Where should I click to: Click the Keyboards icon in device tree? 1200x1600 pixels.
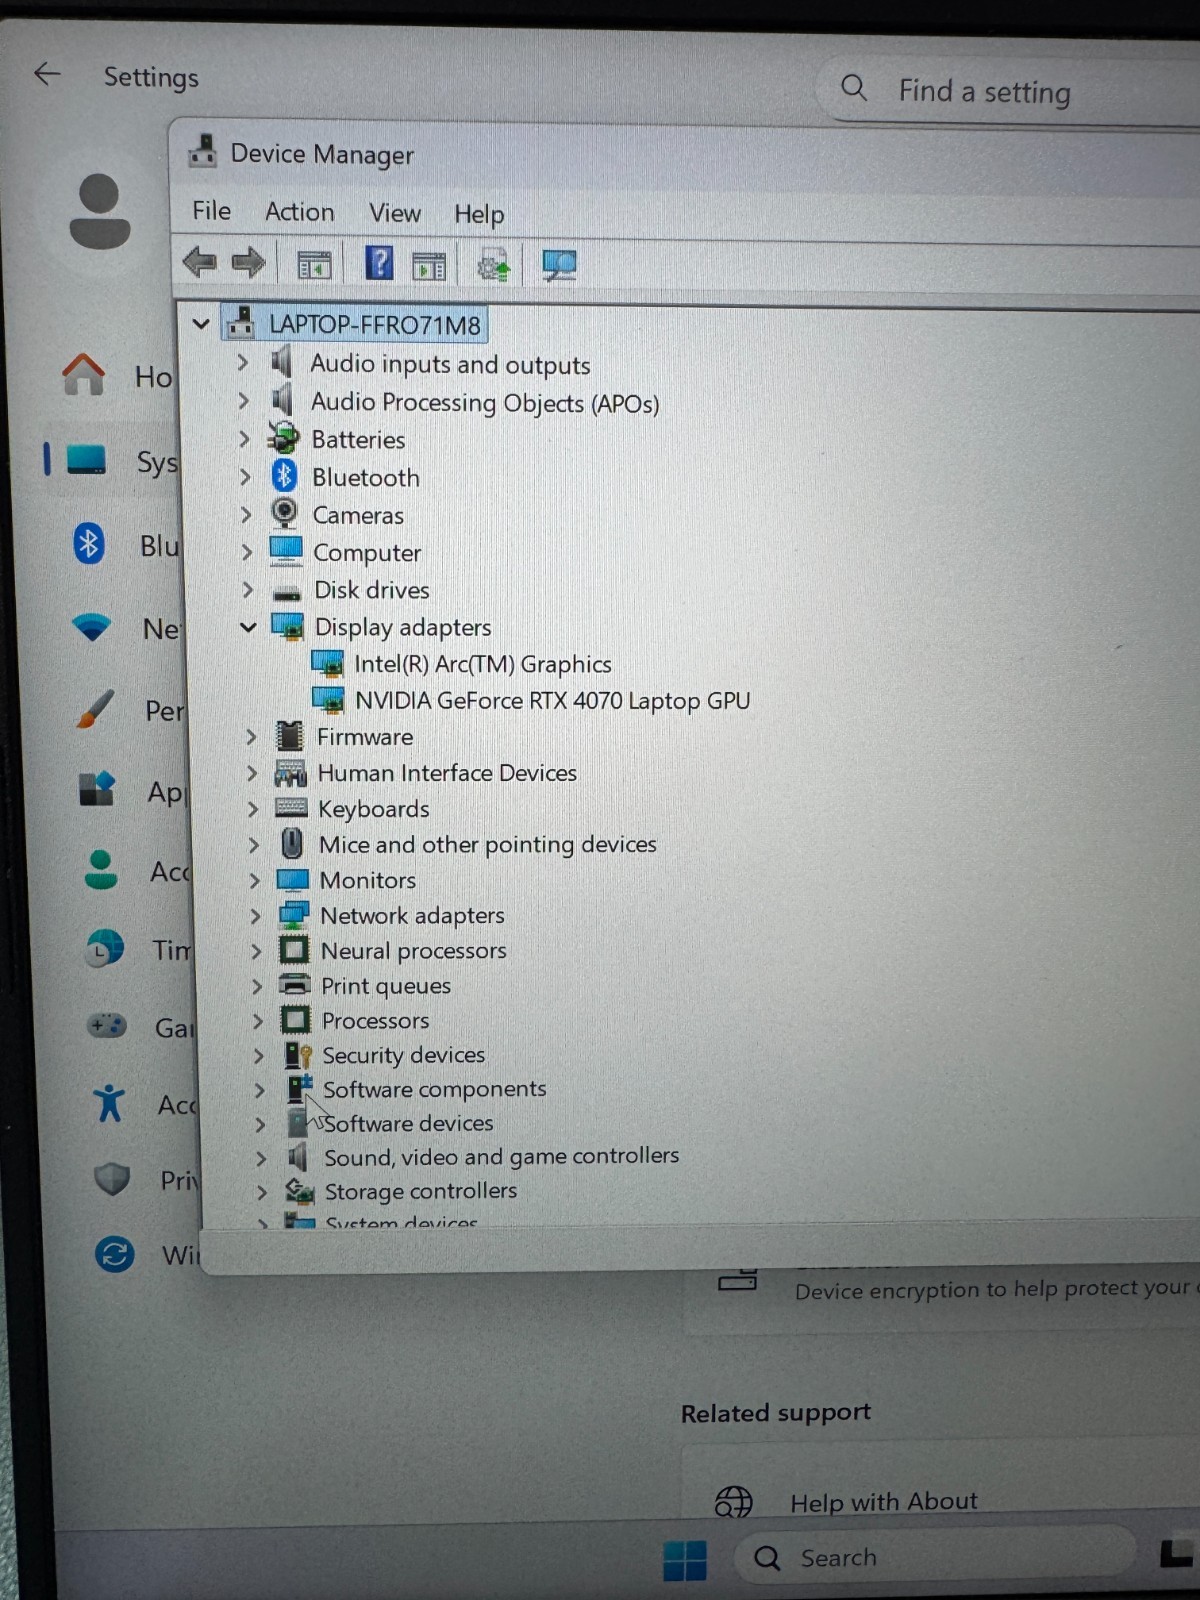291,807
